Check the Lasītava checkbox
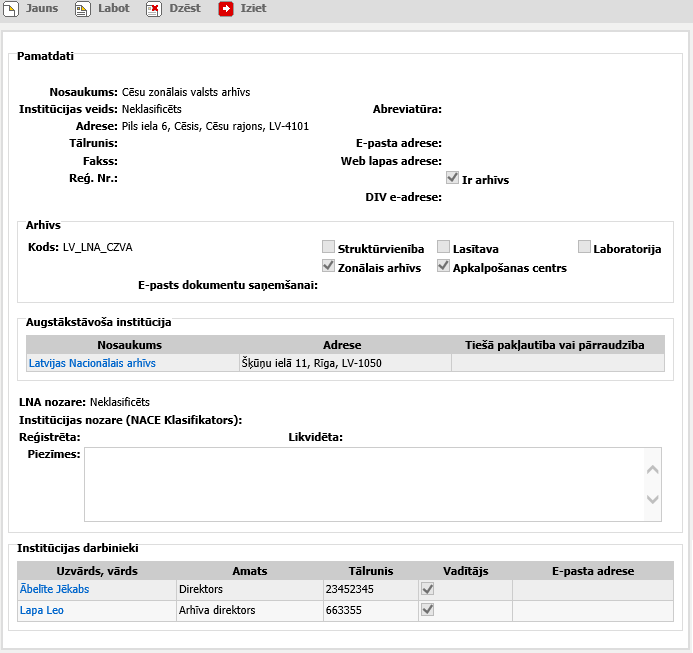 click(x=444, y=247)
